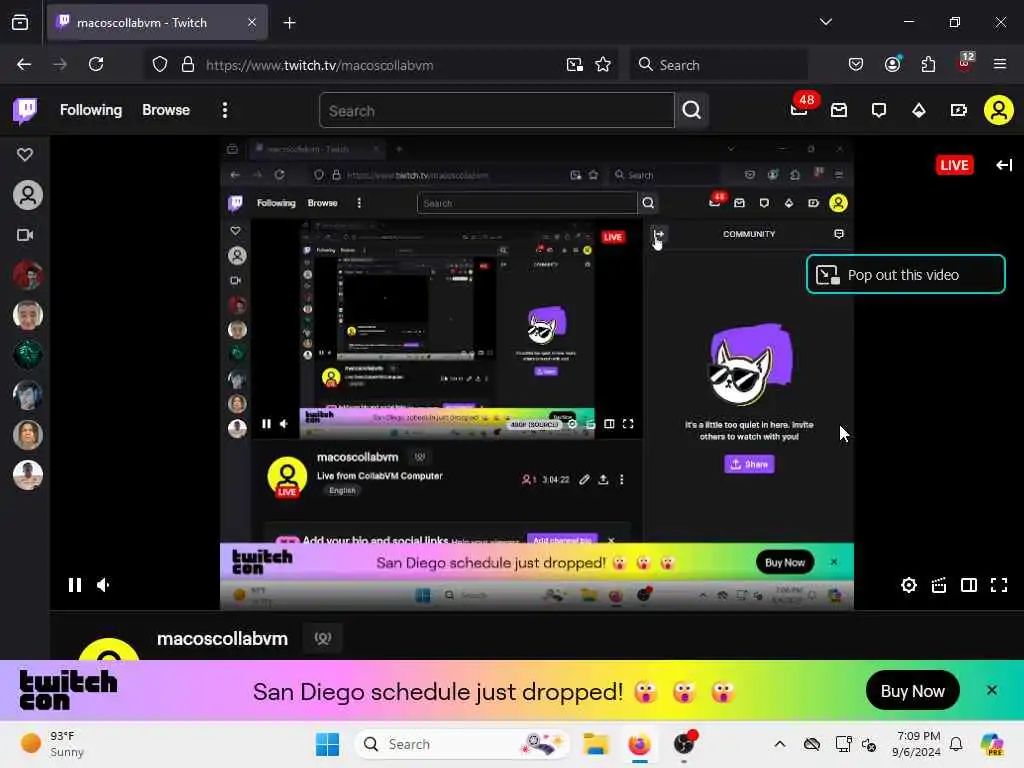Click the Firefox search box
Image resolution: width=1024 pixels, height=768 pixels.
pyautogui.click(x=718, y=65)
